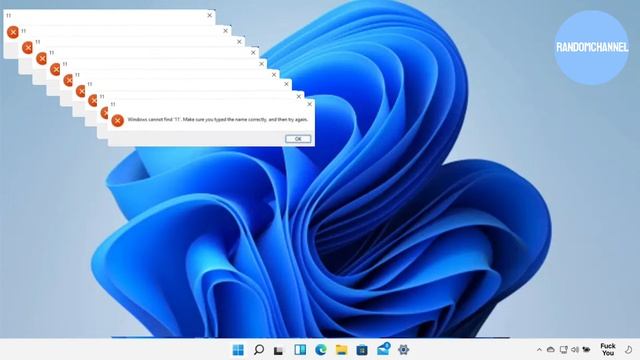The image size is (640, 360).
Task: Open the taskbar clock text area
Action: [x=608, y=349]
